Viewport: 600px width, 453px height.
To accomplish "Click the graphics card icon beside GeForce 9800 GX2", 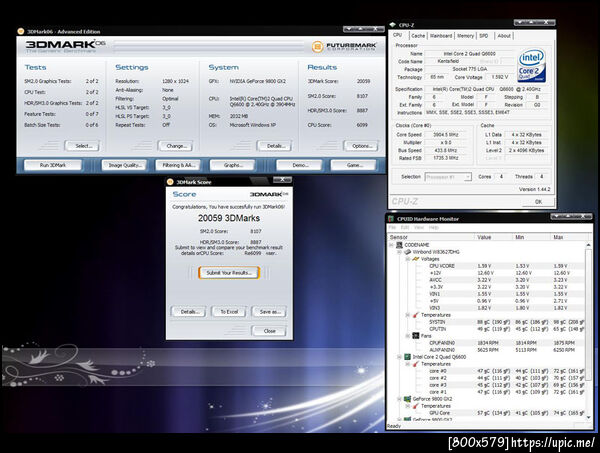I will [x=408, y=399].
